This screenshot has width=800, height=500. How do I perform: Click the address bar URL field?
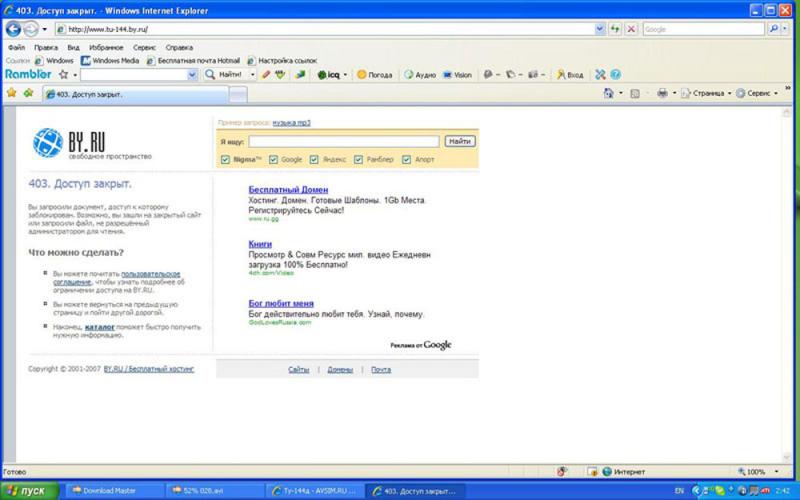(325, 29)
